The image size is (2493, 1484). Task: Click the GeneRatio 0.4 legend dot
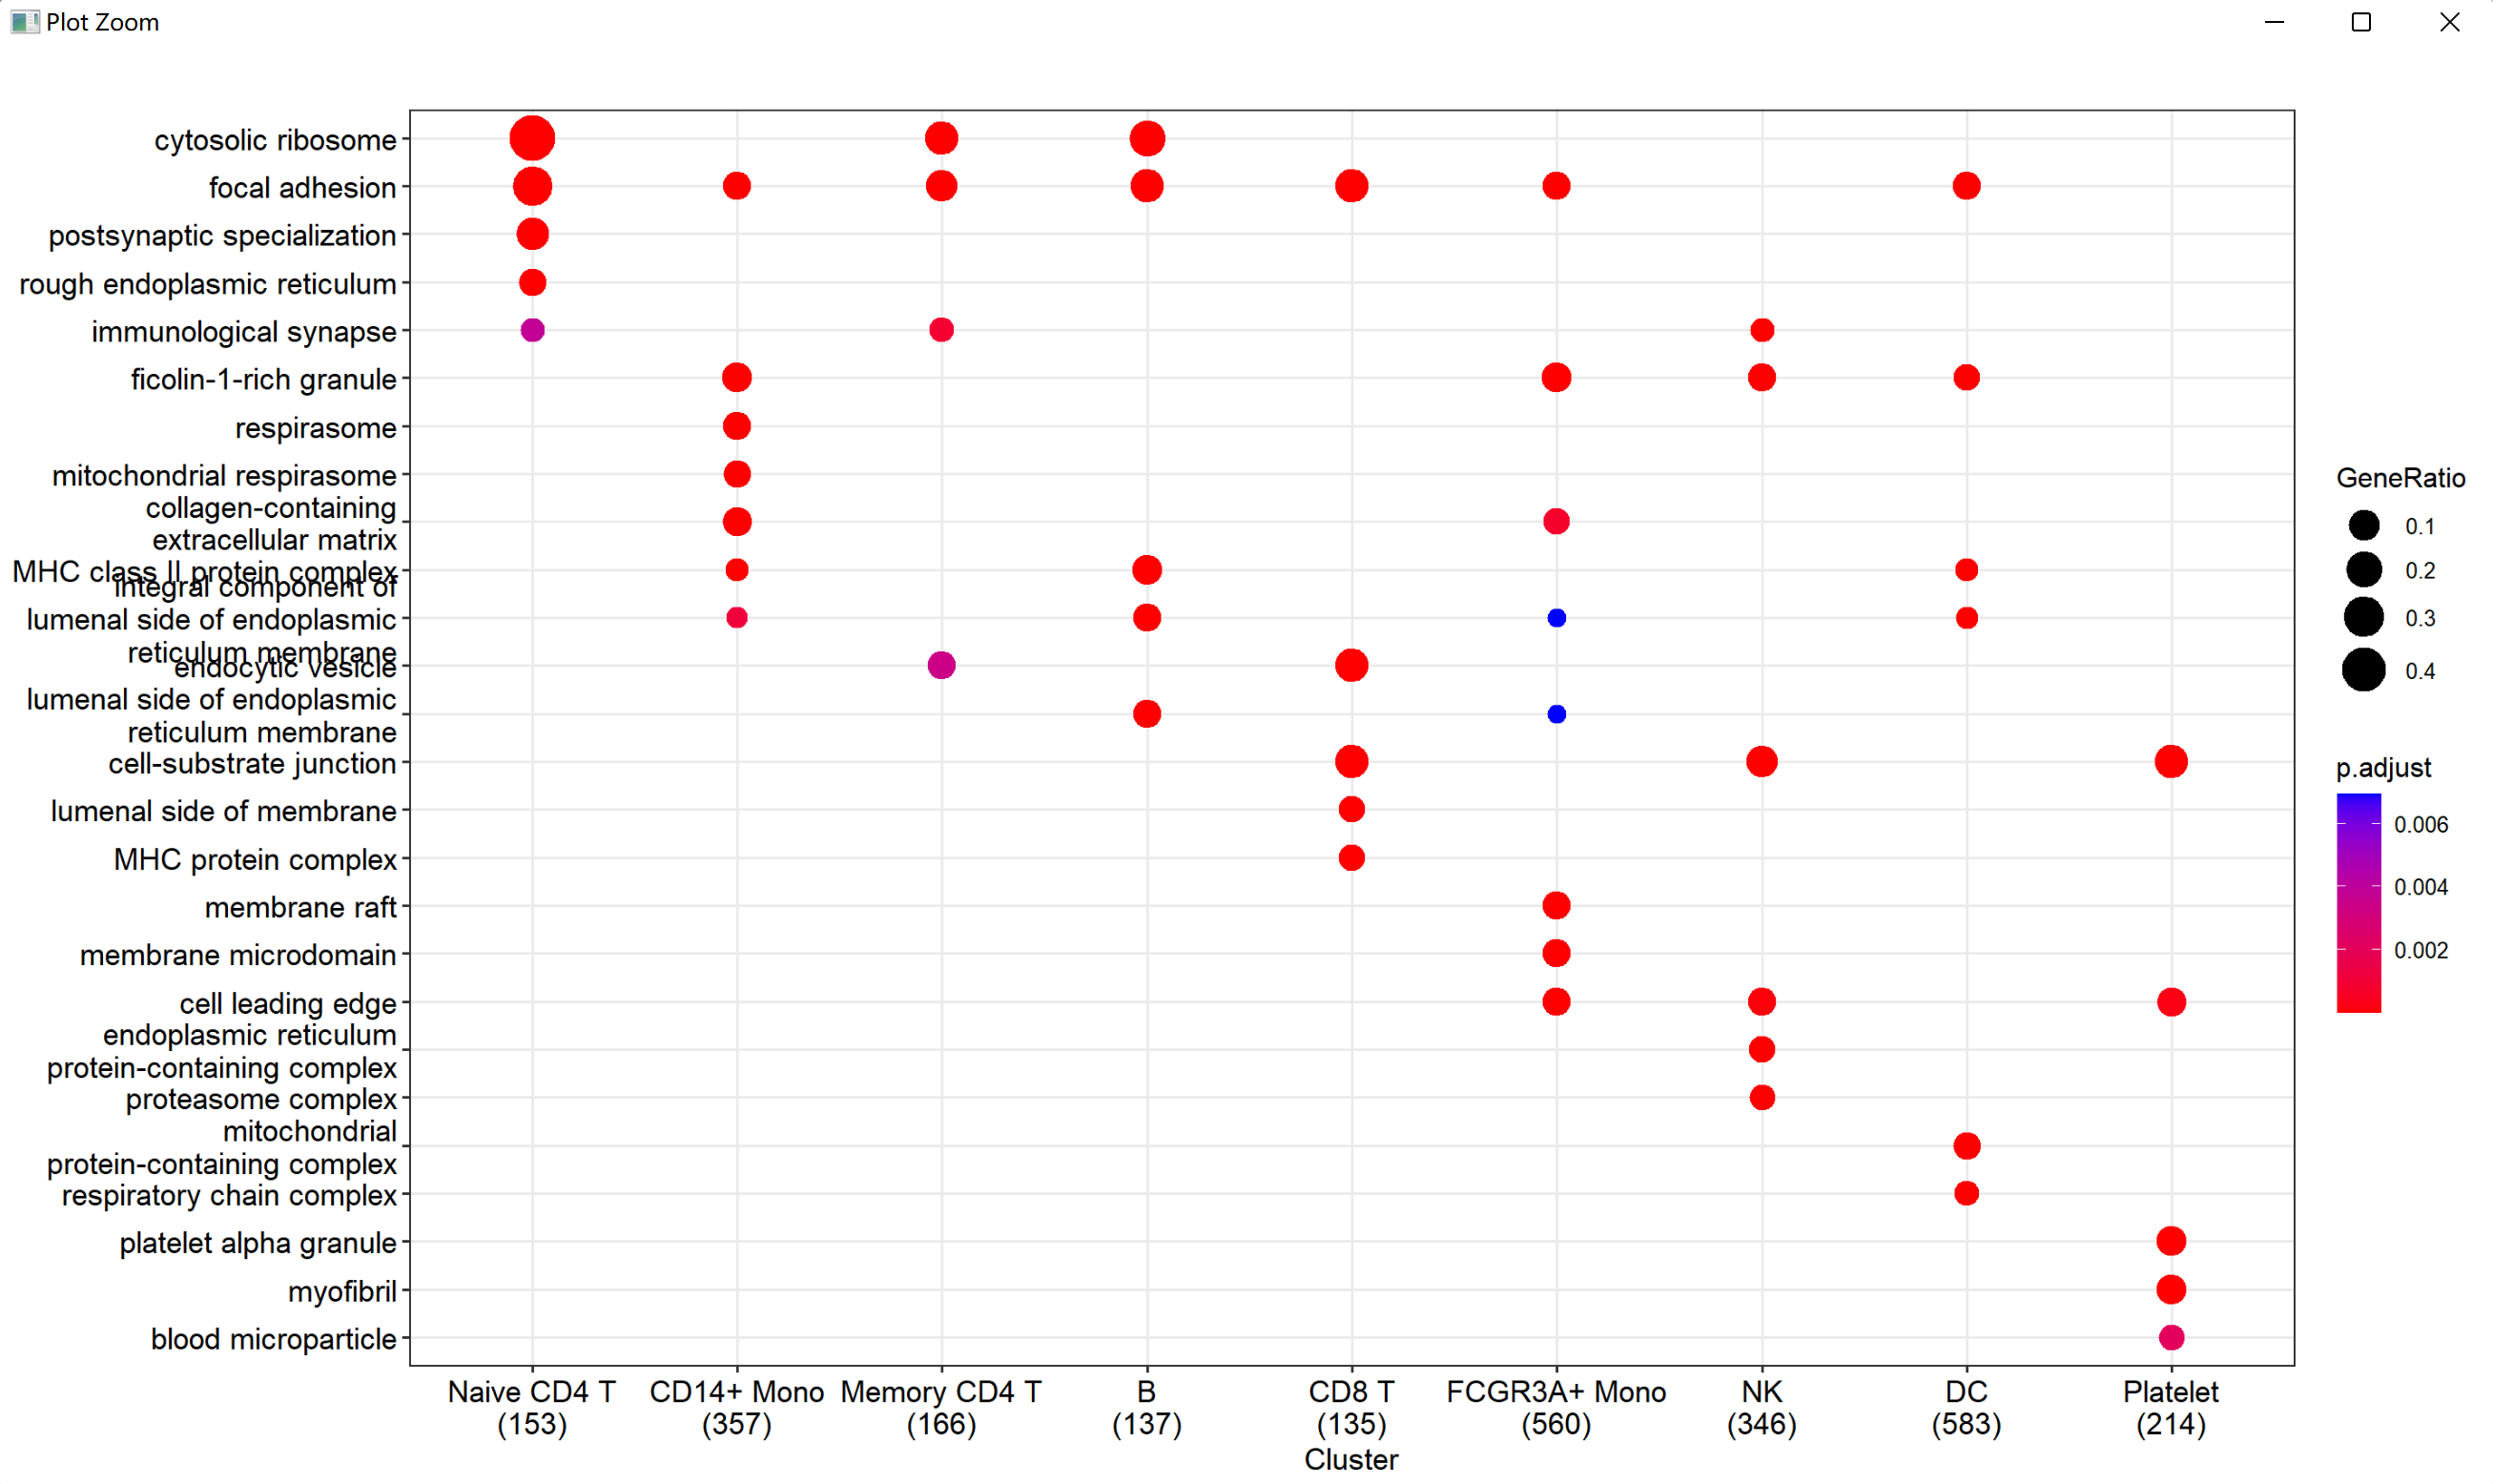pos(2364,670)
